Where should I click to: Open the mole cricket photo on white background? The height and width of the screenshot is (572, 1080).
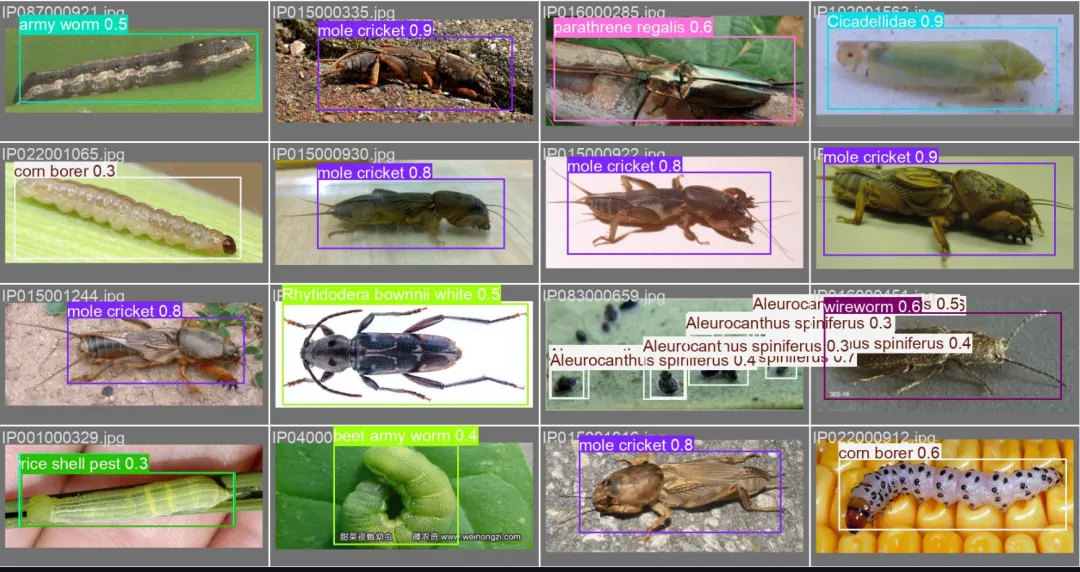[x=674, y=212]
